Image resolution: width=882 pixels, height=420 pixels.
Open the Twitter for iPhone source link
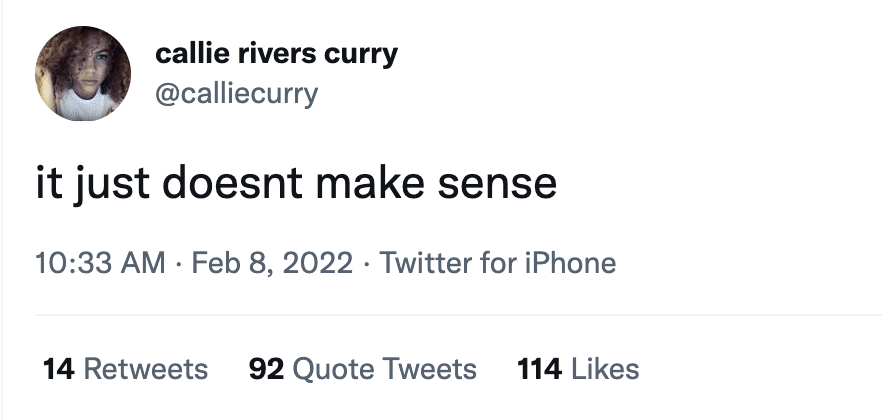498,263
